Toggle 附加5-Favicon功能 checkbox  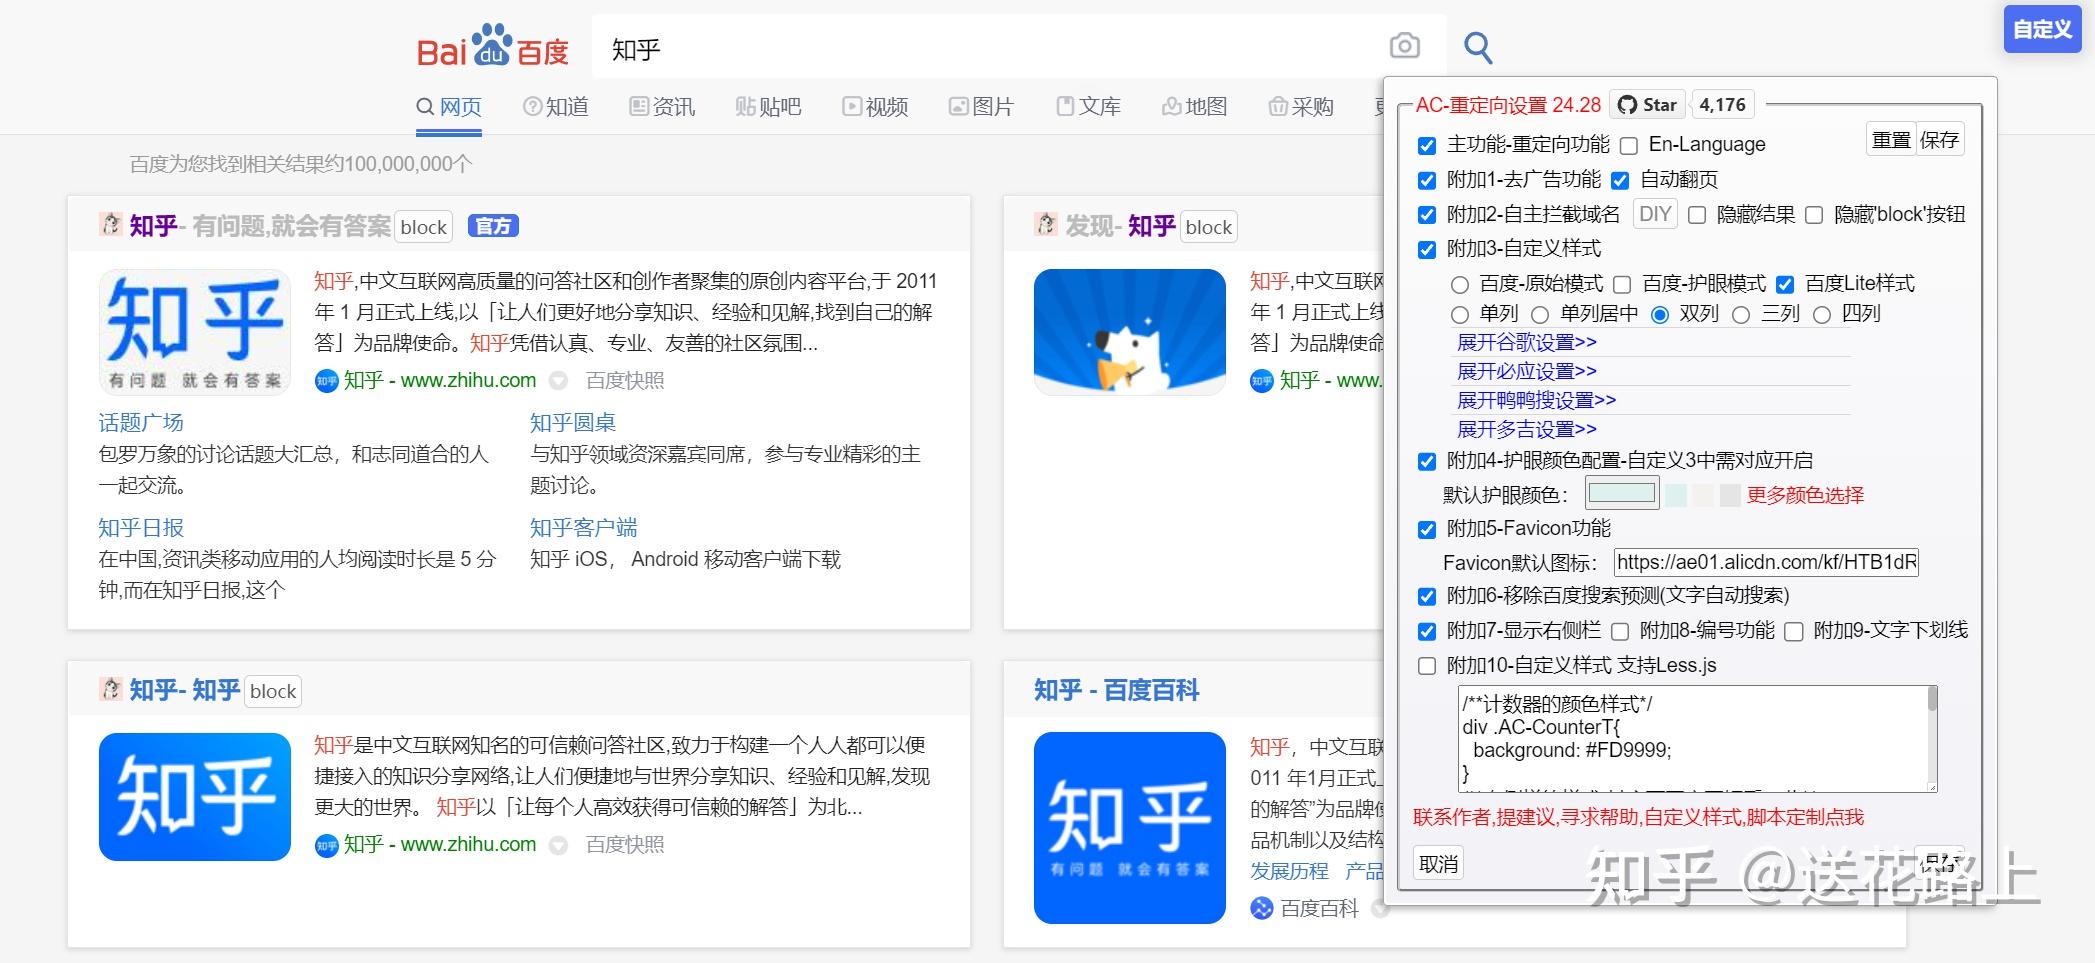click(x=1427, y=530)
